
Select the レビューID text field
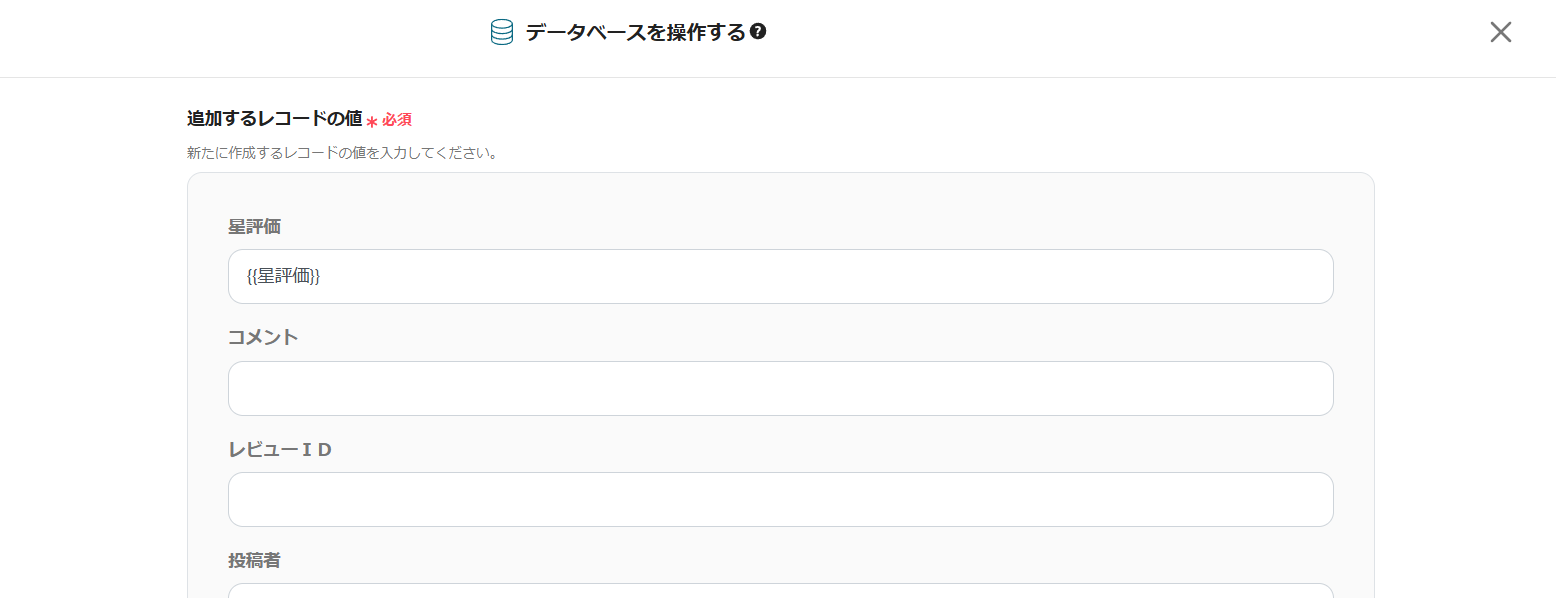coord(780,499)
